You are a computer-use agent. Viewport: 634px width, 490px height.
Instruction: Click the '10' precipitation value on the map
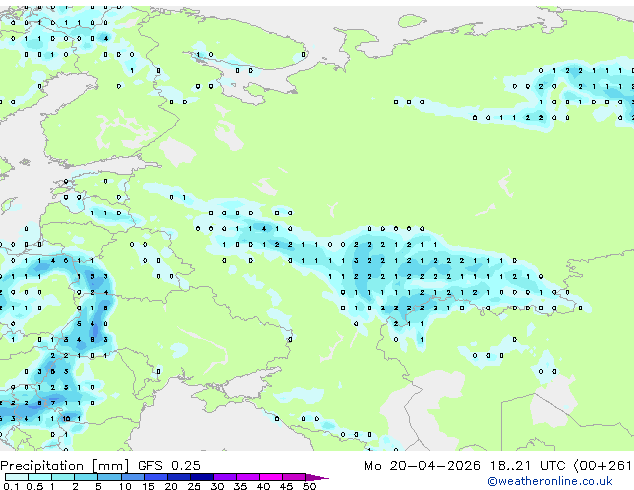(66, 418)
